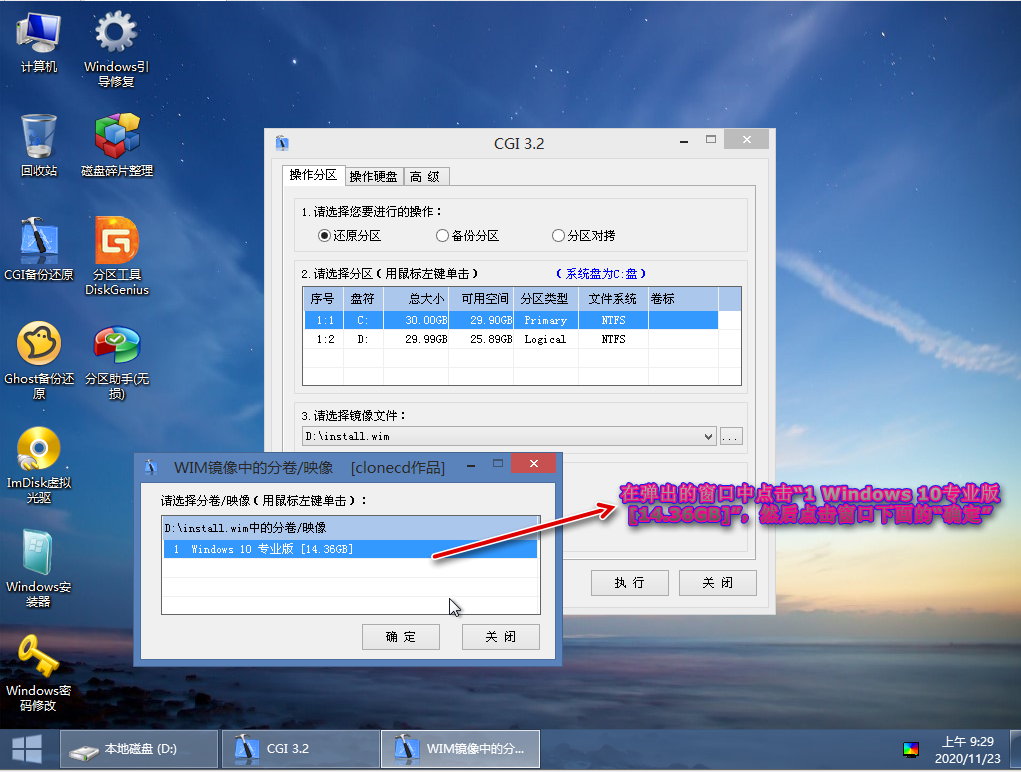Open the DiskGenius 分区工具 icon
The width and height of the screenshot is (1021, 772).
point(116,242)
